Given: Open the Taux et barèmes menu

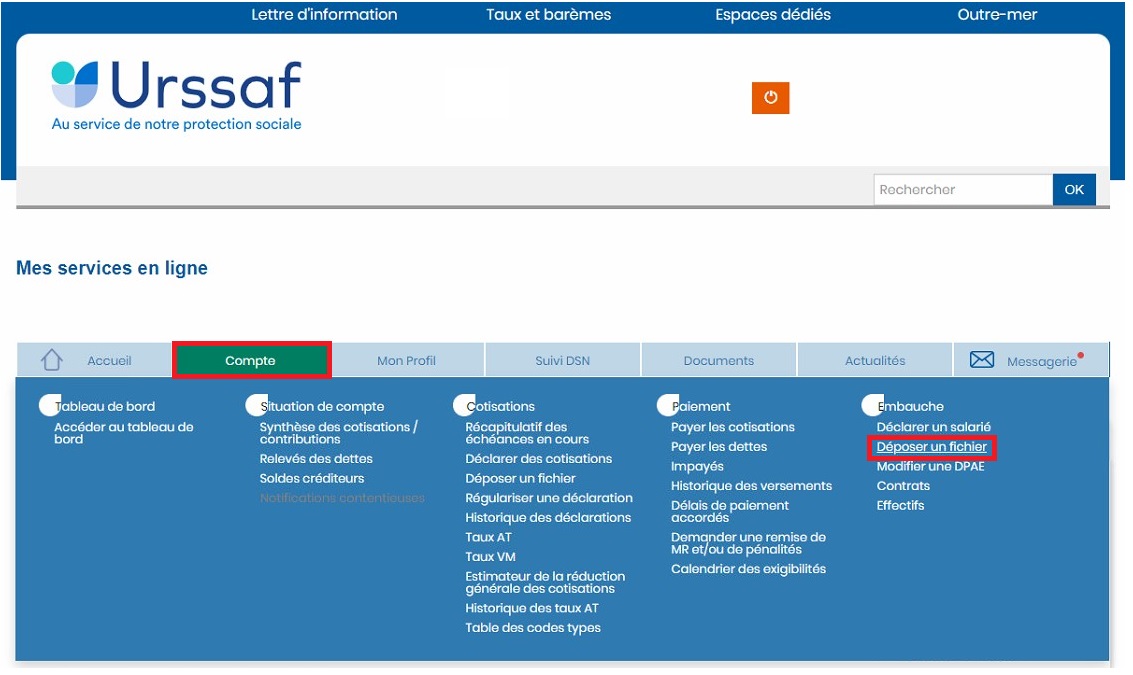Looking at the screenshot, I should [548, 15].
